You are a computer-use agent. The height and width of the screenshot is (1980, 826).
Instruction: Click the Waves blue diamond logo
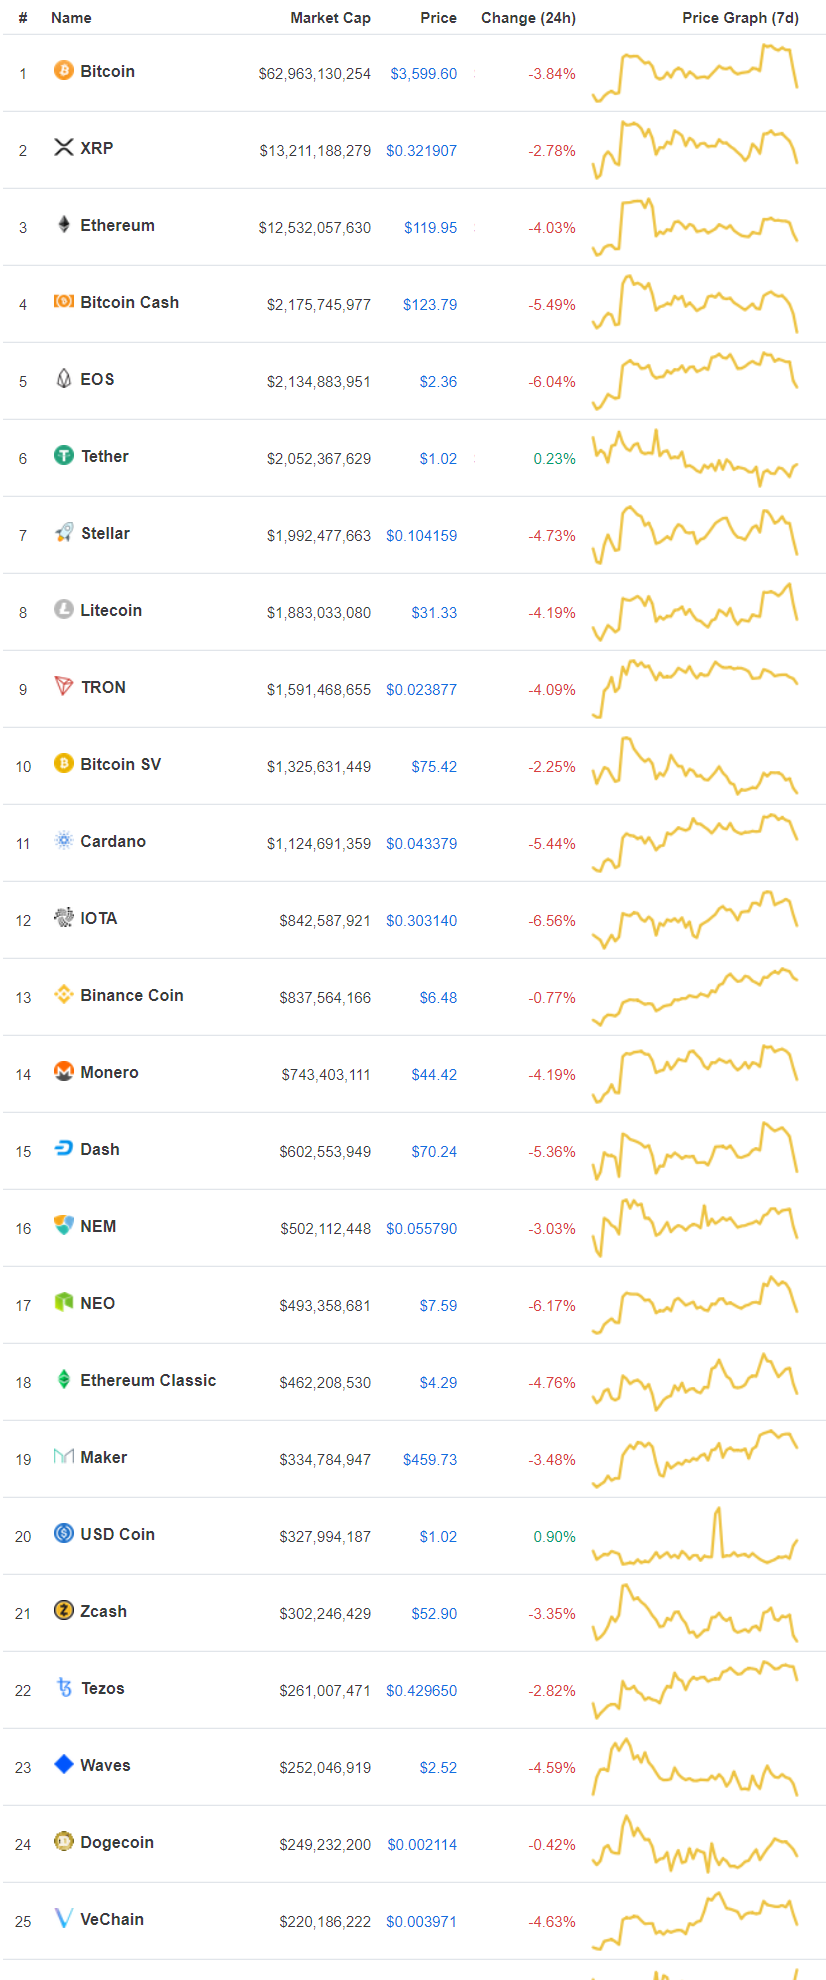point(62,1765)
